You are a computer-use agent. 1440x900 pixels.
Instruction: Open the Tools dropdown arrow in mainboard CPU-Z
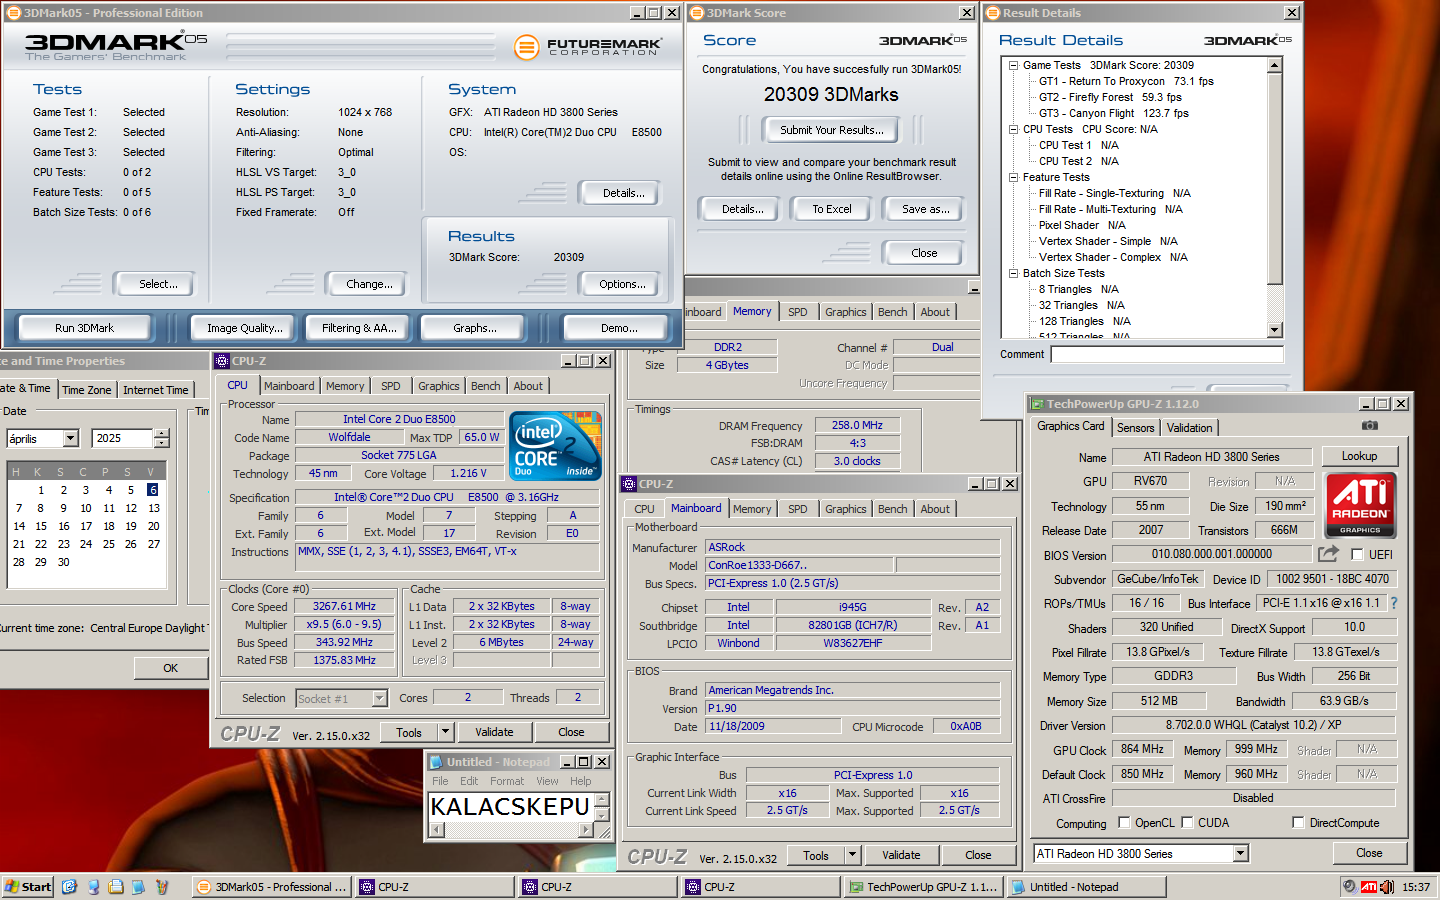click(852, 855)
